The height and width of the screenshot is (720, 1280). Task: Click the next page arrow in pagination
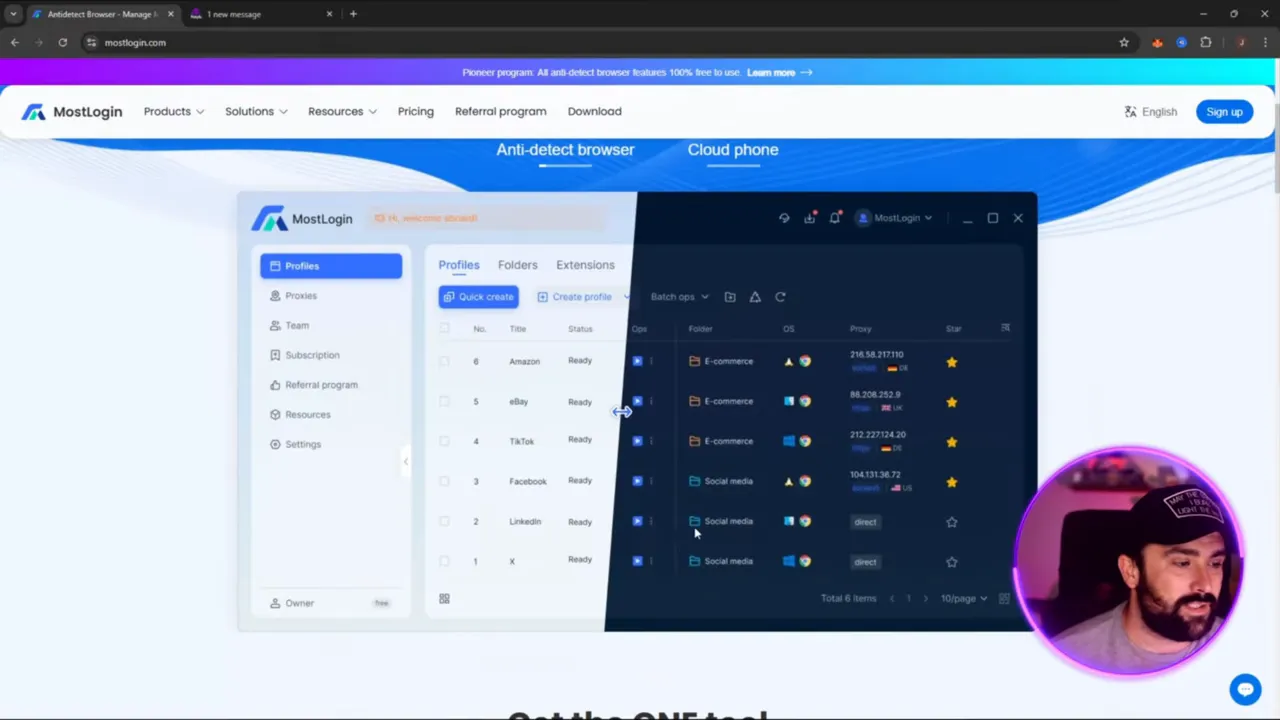coord(924,598)
